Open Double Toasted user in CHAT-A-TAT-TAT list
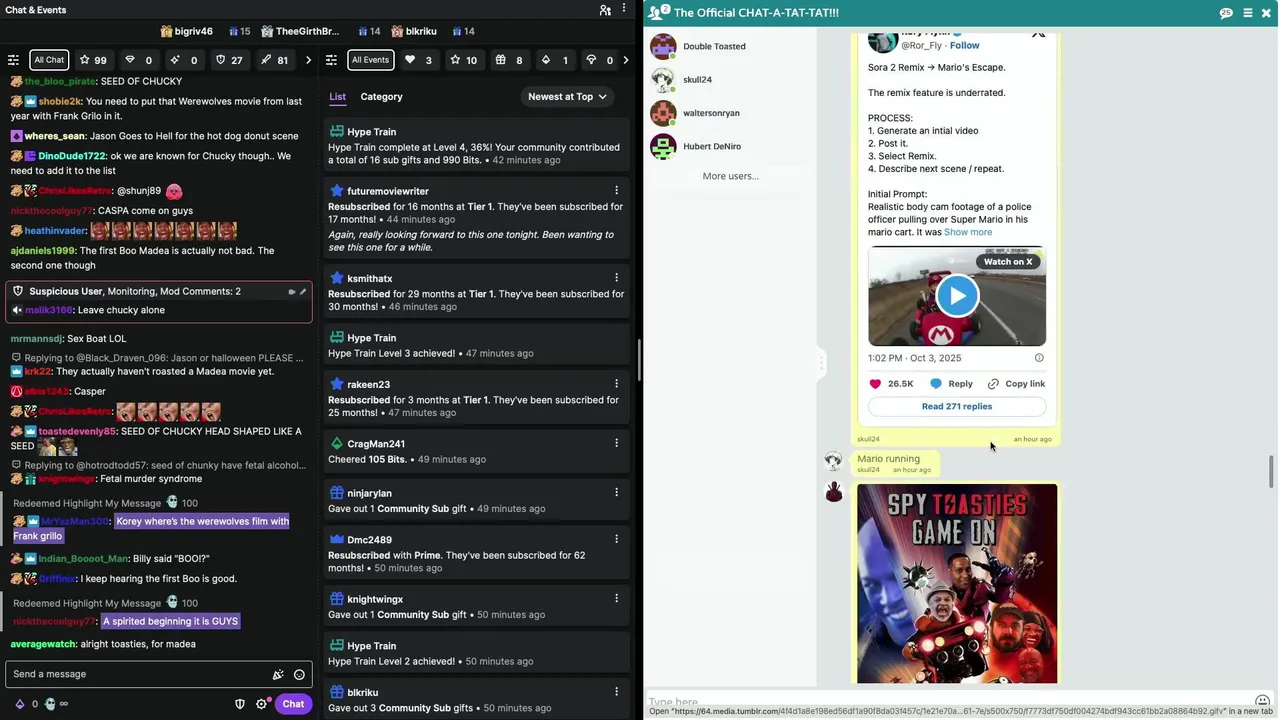The width and height of the screenshot is (1280, 720). click(x=714, y=46)
